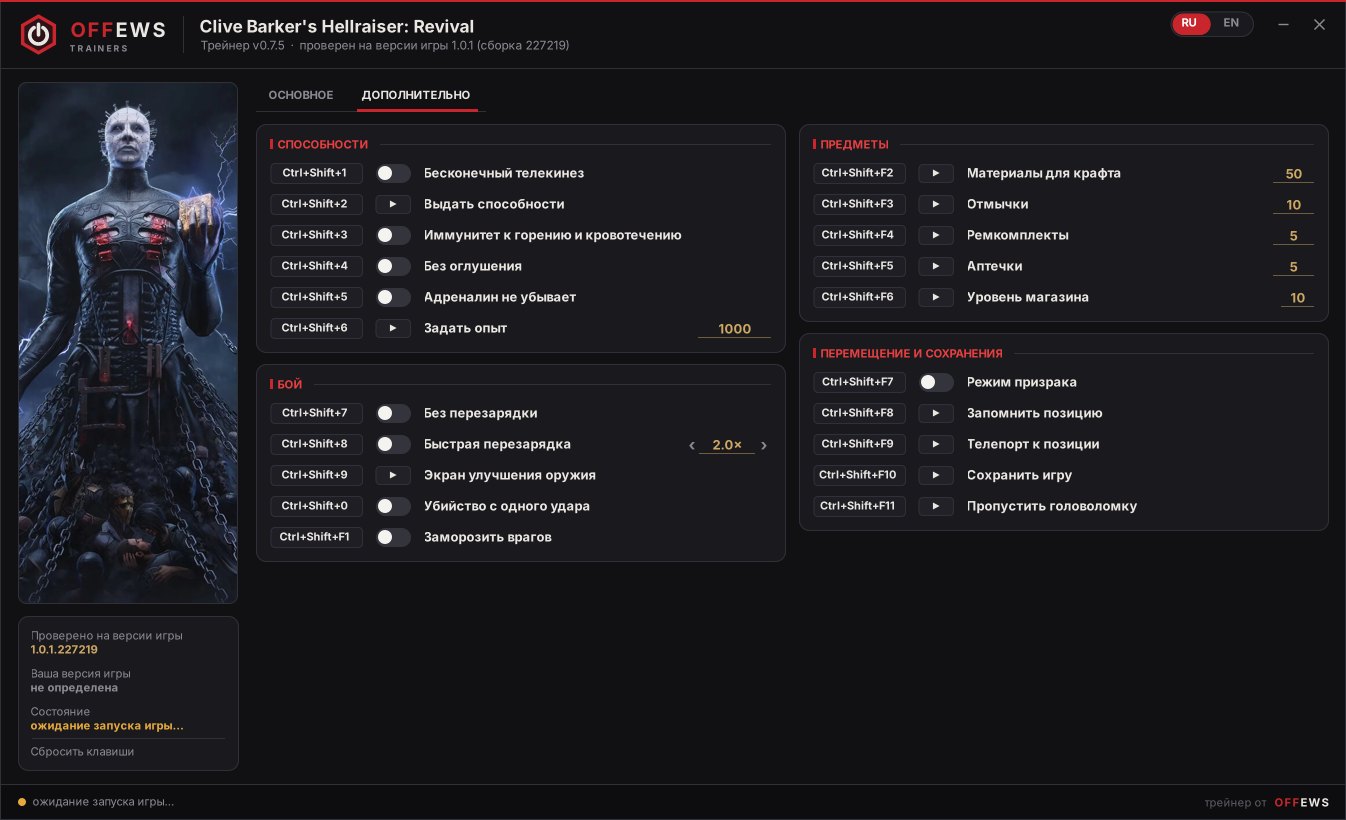The width and height of the screenshot is (1346, 820).
Task: Increase reload speed with right chevron
Action: [x=764, y=445]
